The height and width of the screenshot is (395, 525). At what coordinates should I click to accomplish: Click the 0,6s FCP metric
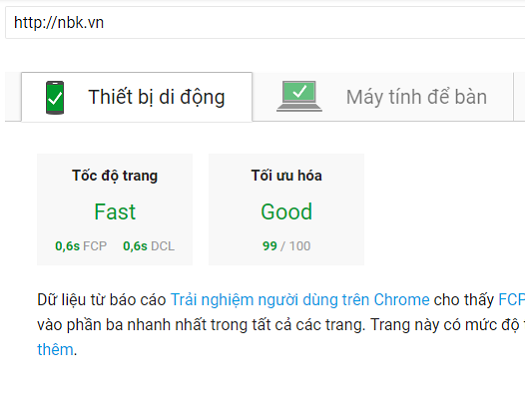81,246
